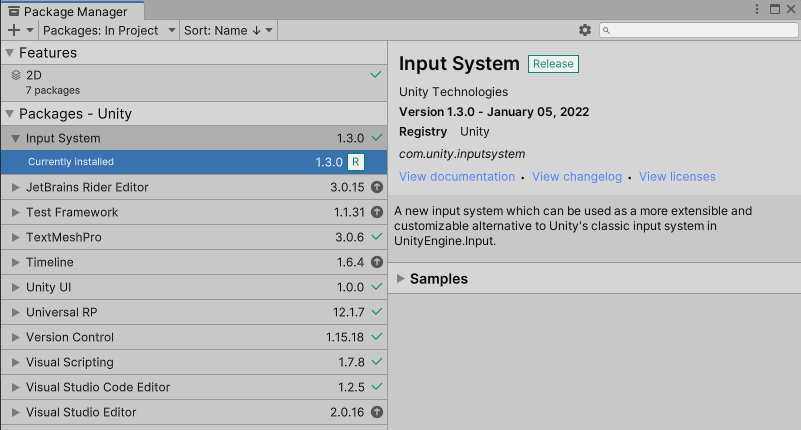The width and height of the screenshot is (801, 430).
Task: Collapse the Input System package arrow
Action: 16,138
